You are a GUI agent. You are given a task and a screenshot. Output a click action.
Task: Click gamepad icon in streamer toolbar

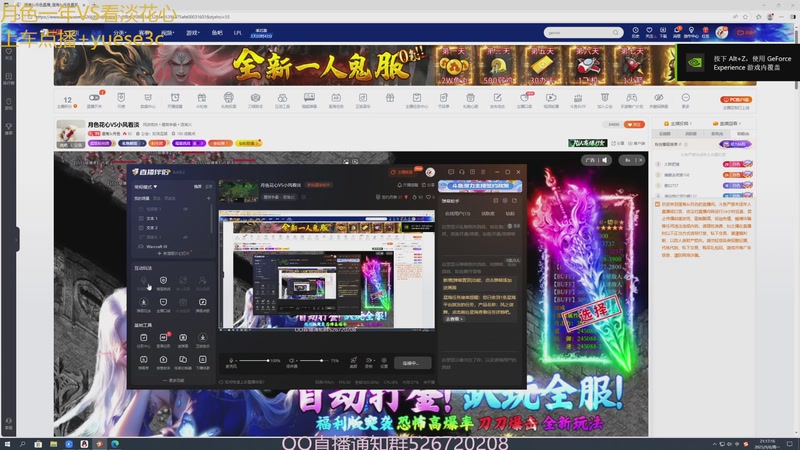click(x=631, y=97)
